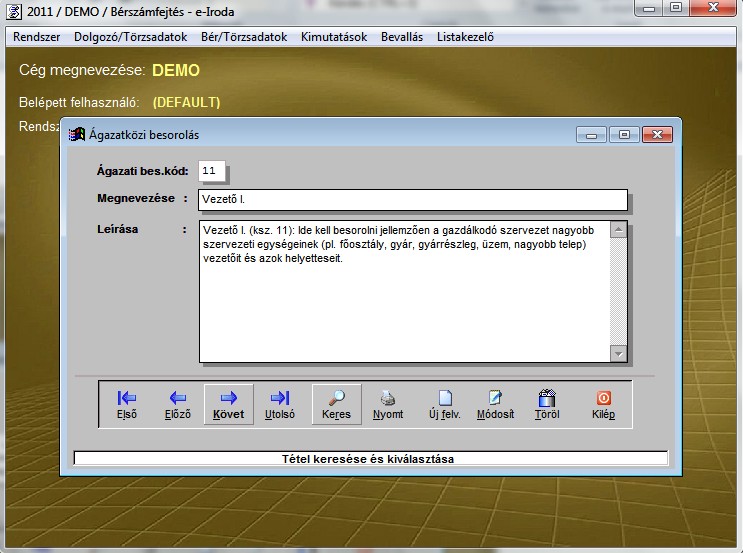
Task: Open search with the Keres magnifier
Action: (336, 404)
